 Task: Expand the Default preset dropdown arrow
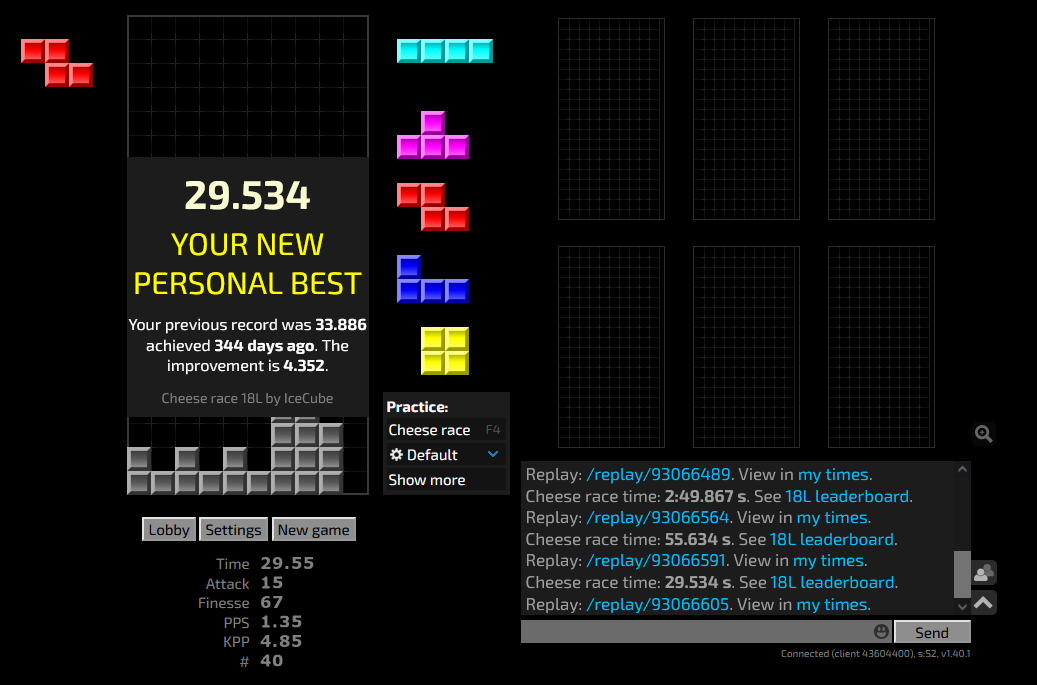(492, 455)
